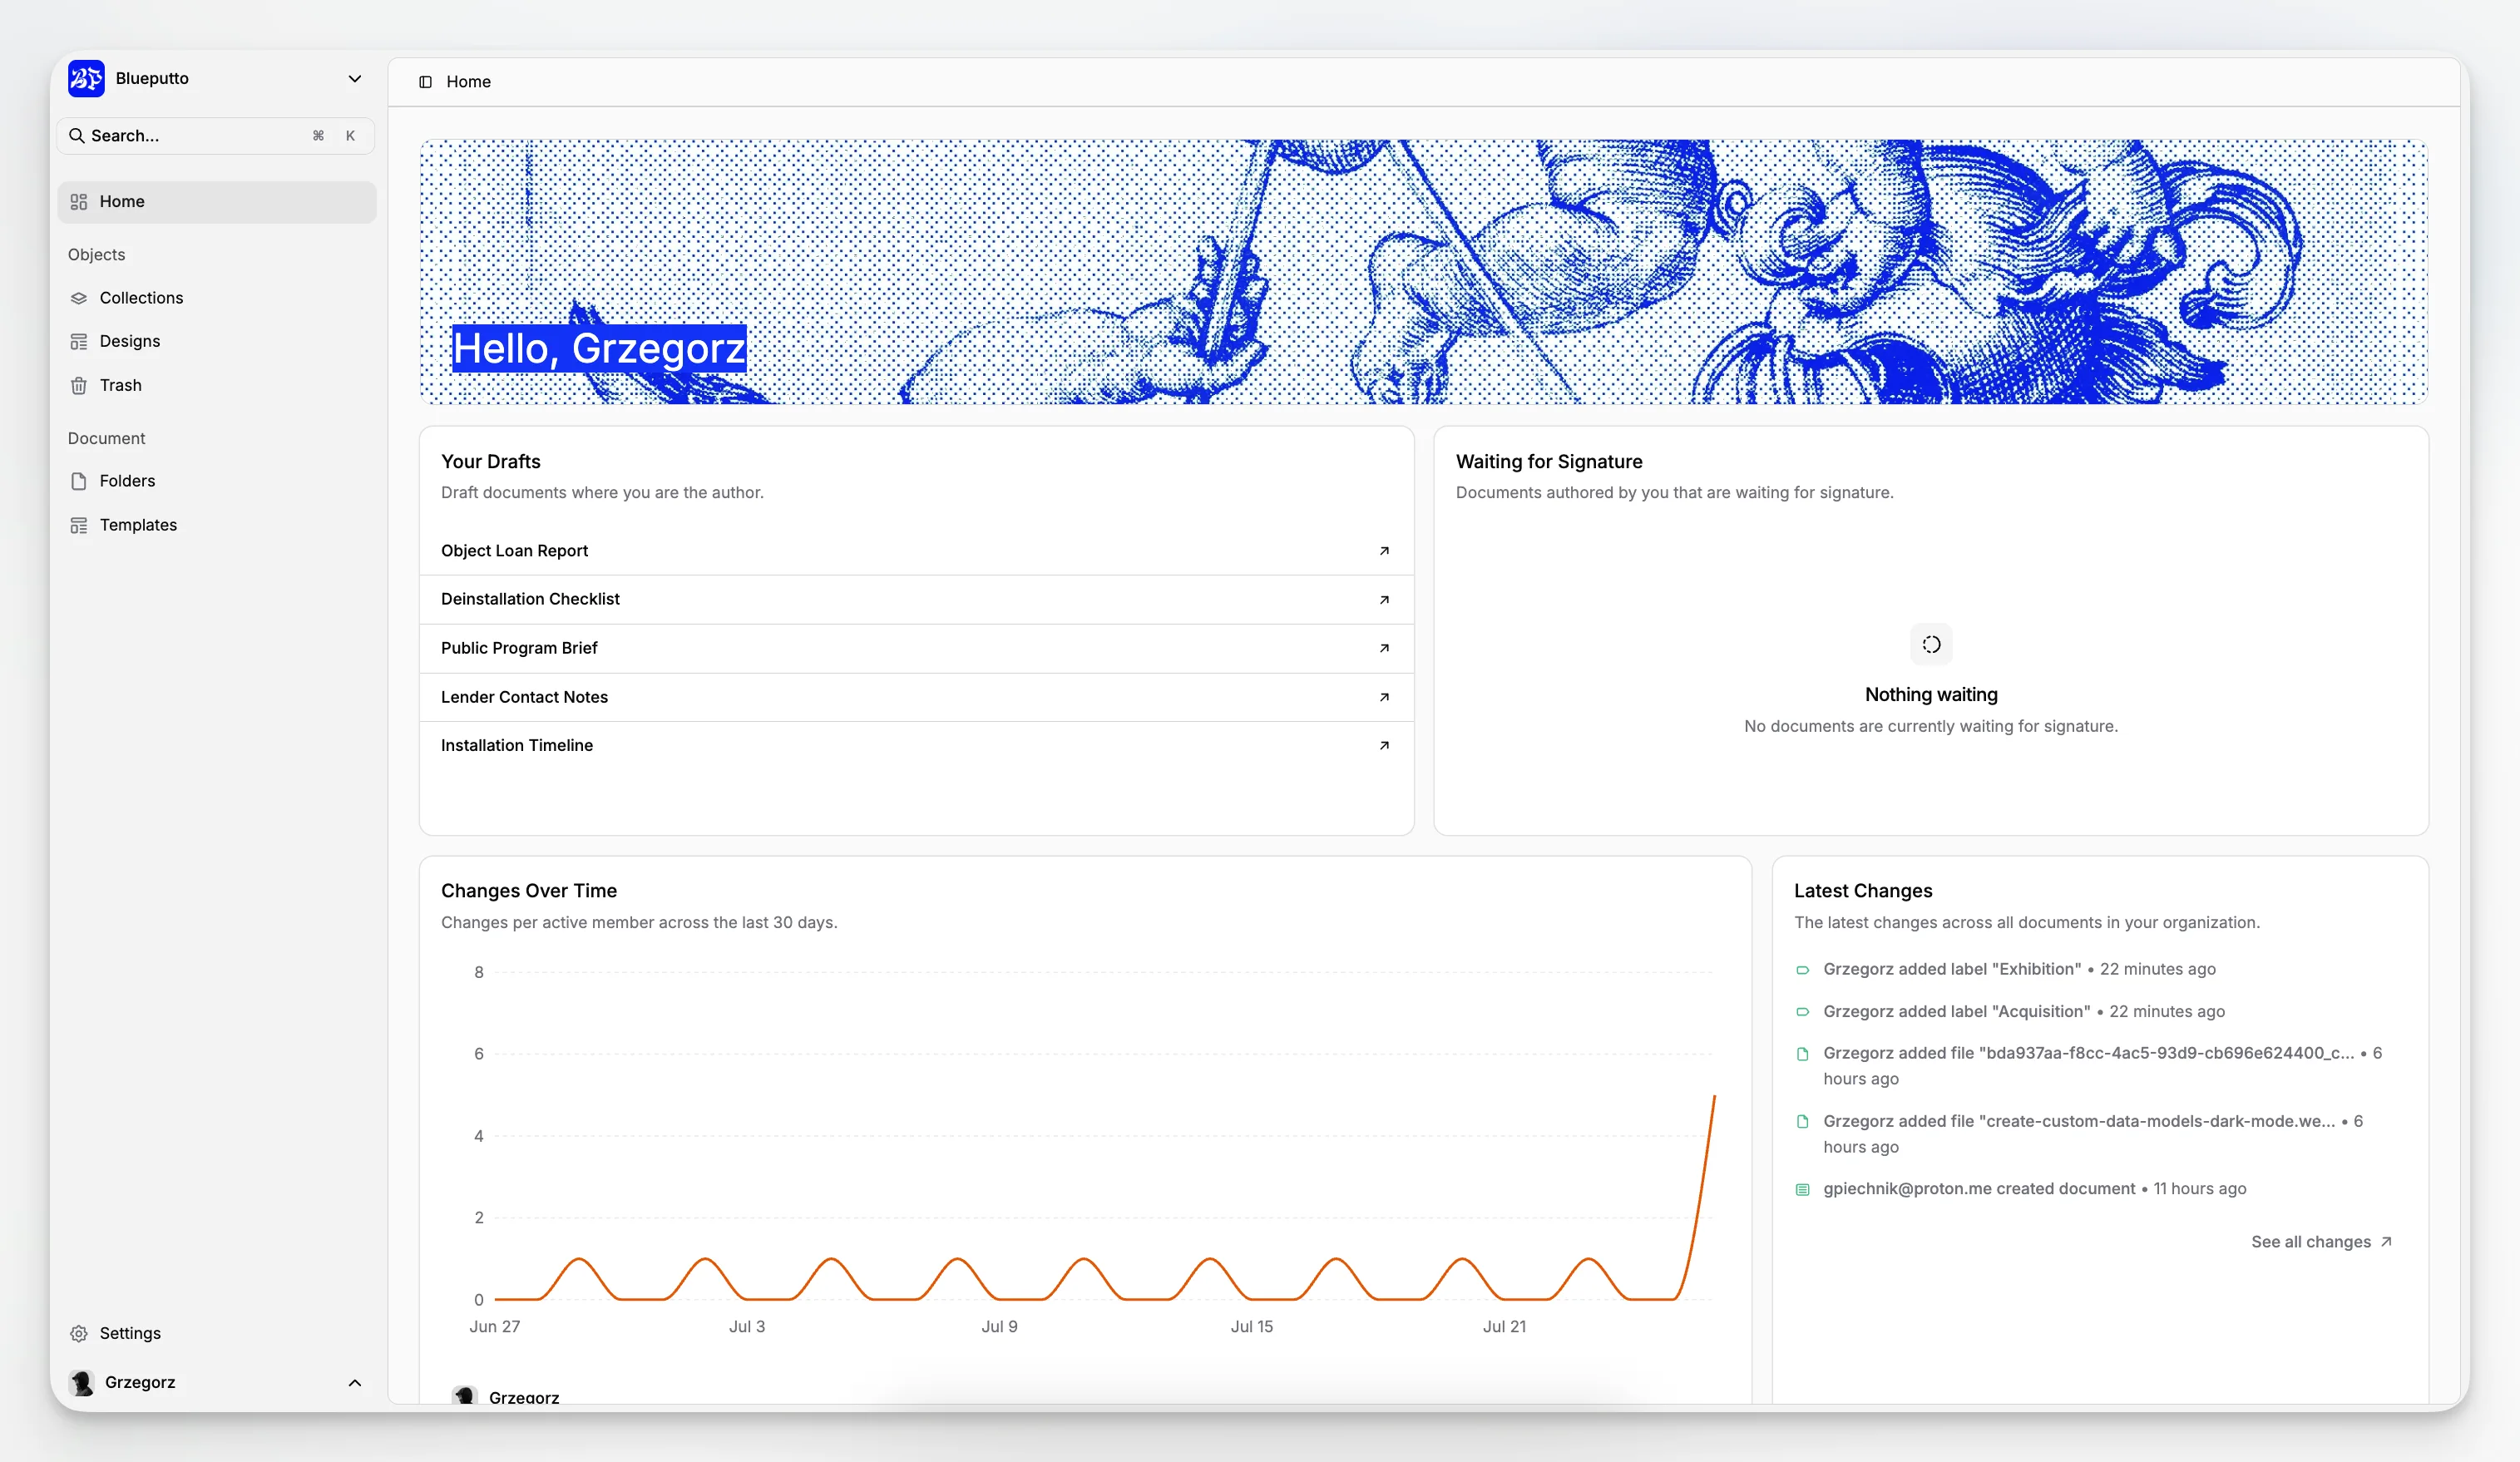This screenshot has width=2520, height=1462.
Task: Click the dashed circle Nothing waiting icon
Action: click(x=1931, y=645)
